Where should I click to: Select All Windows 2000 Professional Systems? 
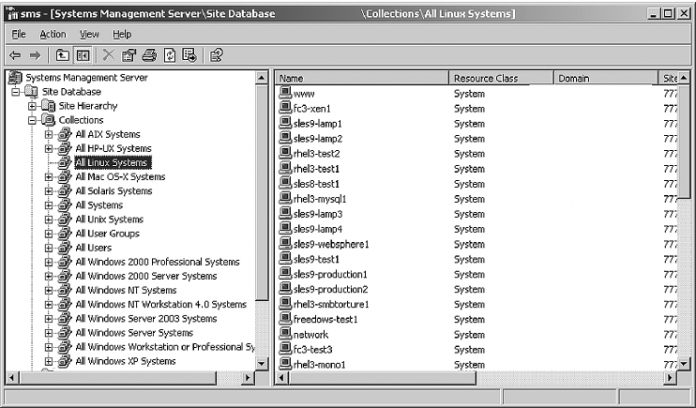pos(158,262)
